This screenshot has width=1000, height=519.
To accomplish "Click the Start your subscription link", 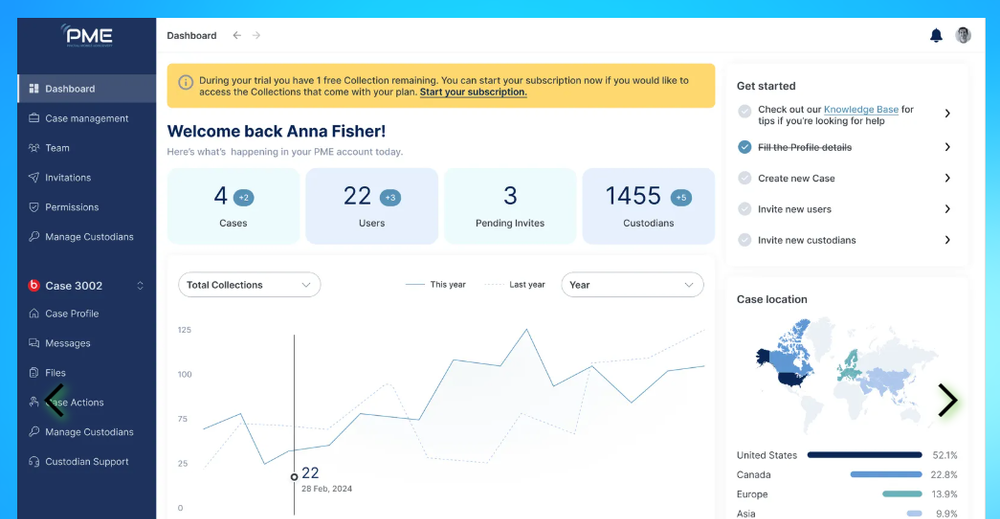I will pyautogui.click(x=473, y=92).
